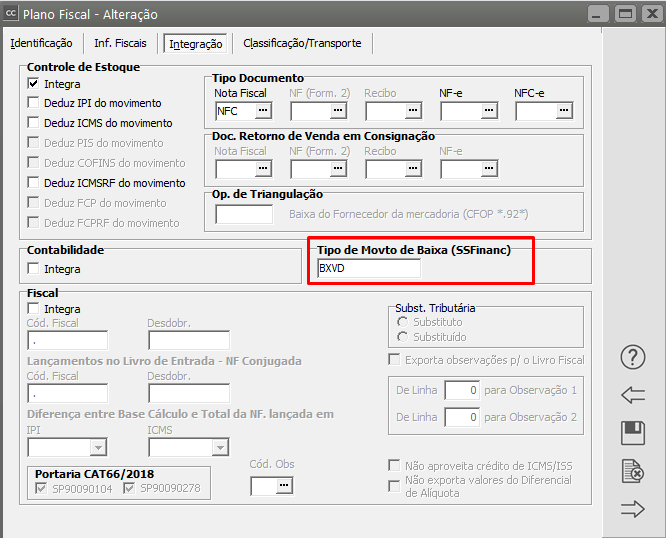Enable Deduz IPI do movimento checkbox
Image resolution: width=666 pixels, height=538 pixels.
click(x=34, y=103)
